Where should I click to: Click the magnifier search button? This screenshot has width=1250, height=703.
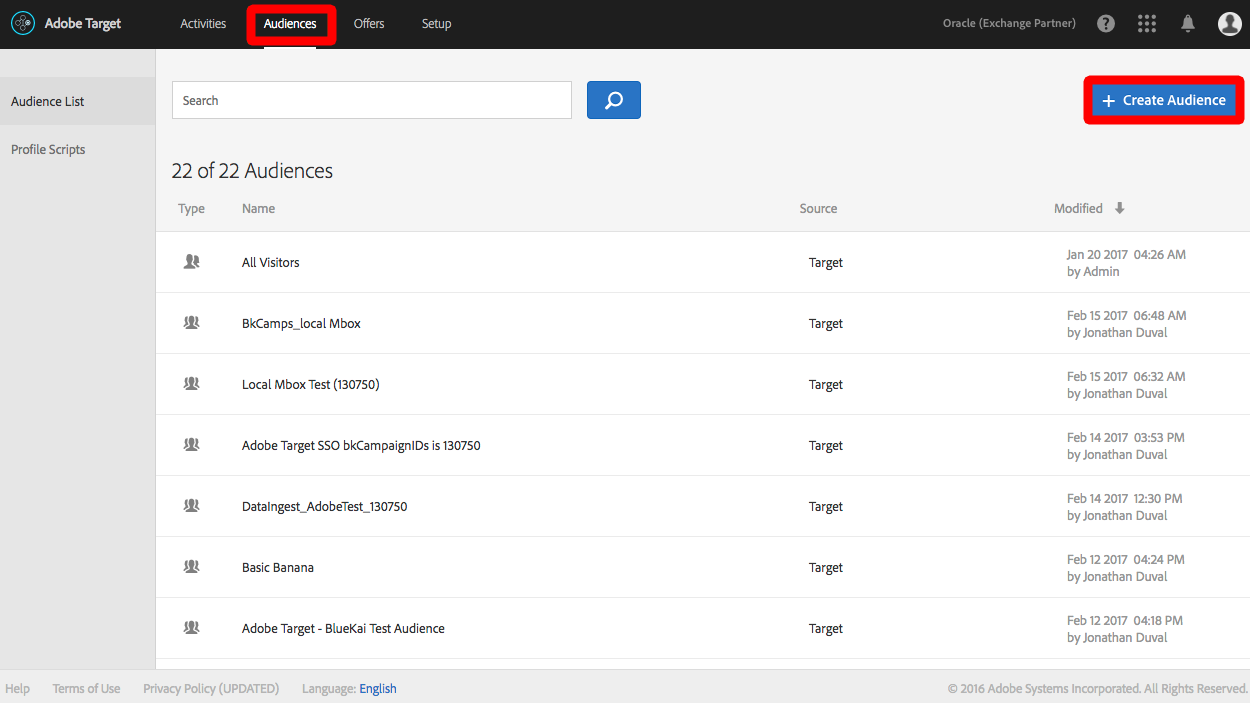[x=614, y=100]
